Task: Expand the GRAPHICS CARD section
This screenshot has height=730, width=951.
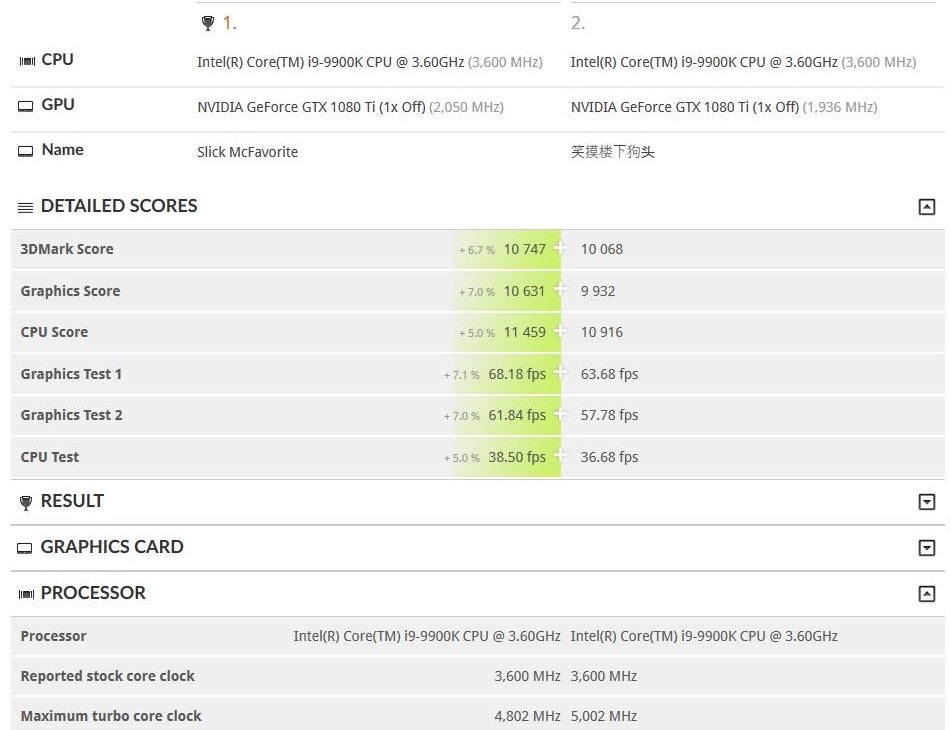Action: tap(926, 547)
